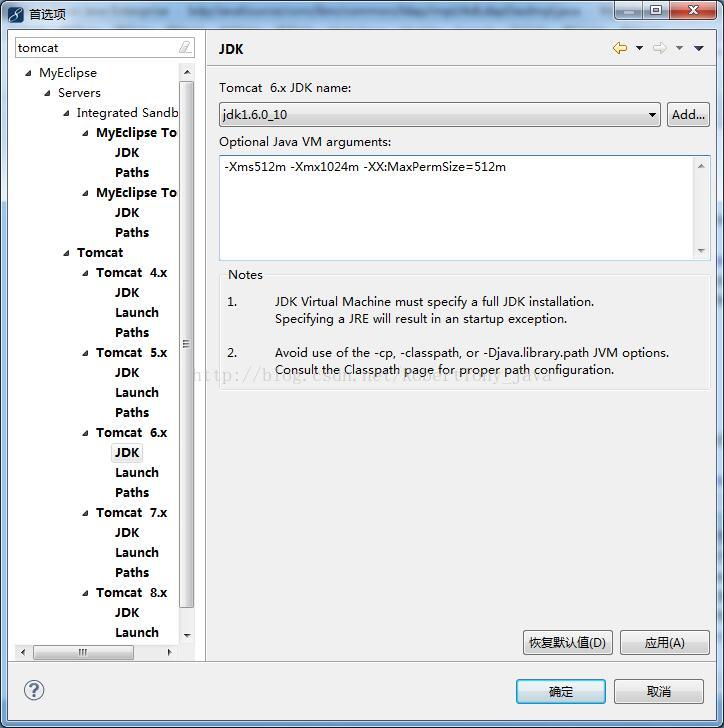Select JDK under Tomcat 4.x
The width and height of the screenshot is (724, 728).
(127, 292)
